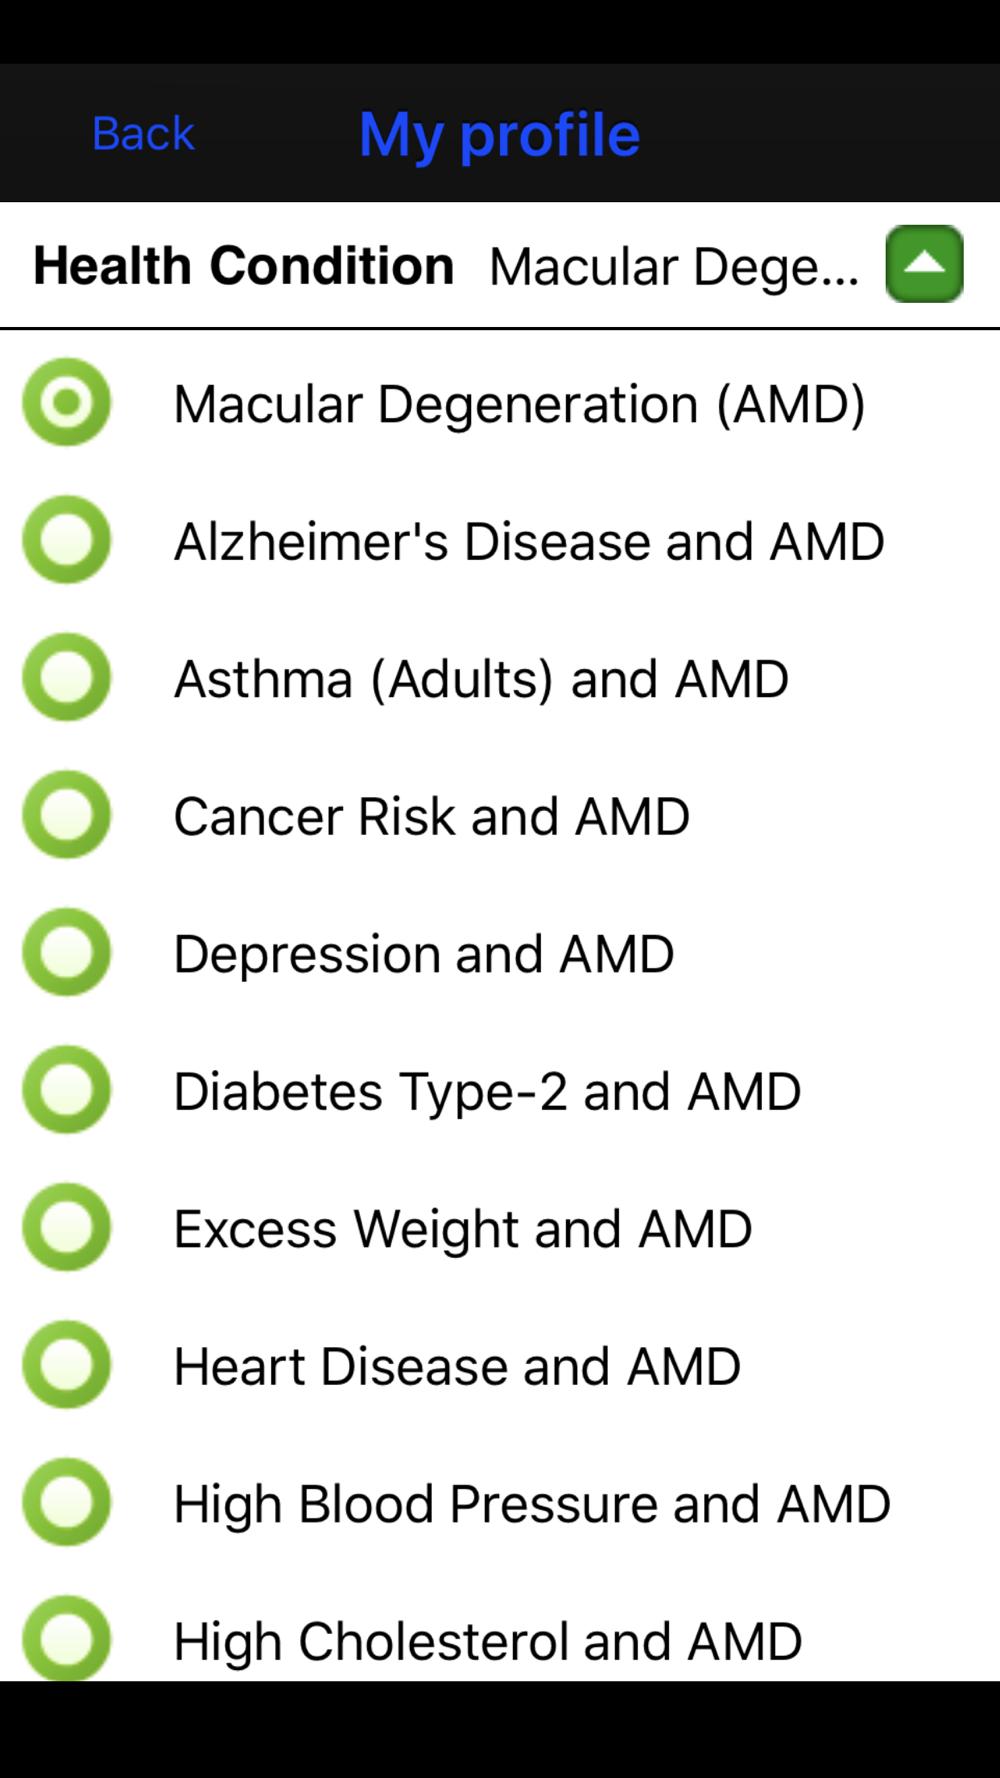Select Macular Degeneration (AMD) radio button
The width and height of the screenshot is (1000, 1778).
[x=67, y=402]
